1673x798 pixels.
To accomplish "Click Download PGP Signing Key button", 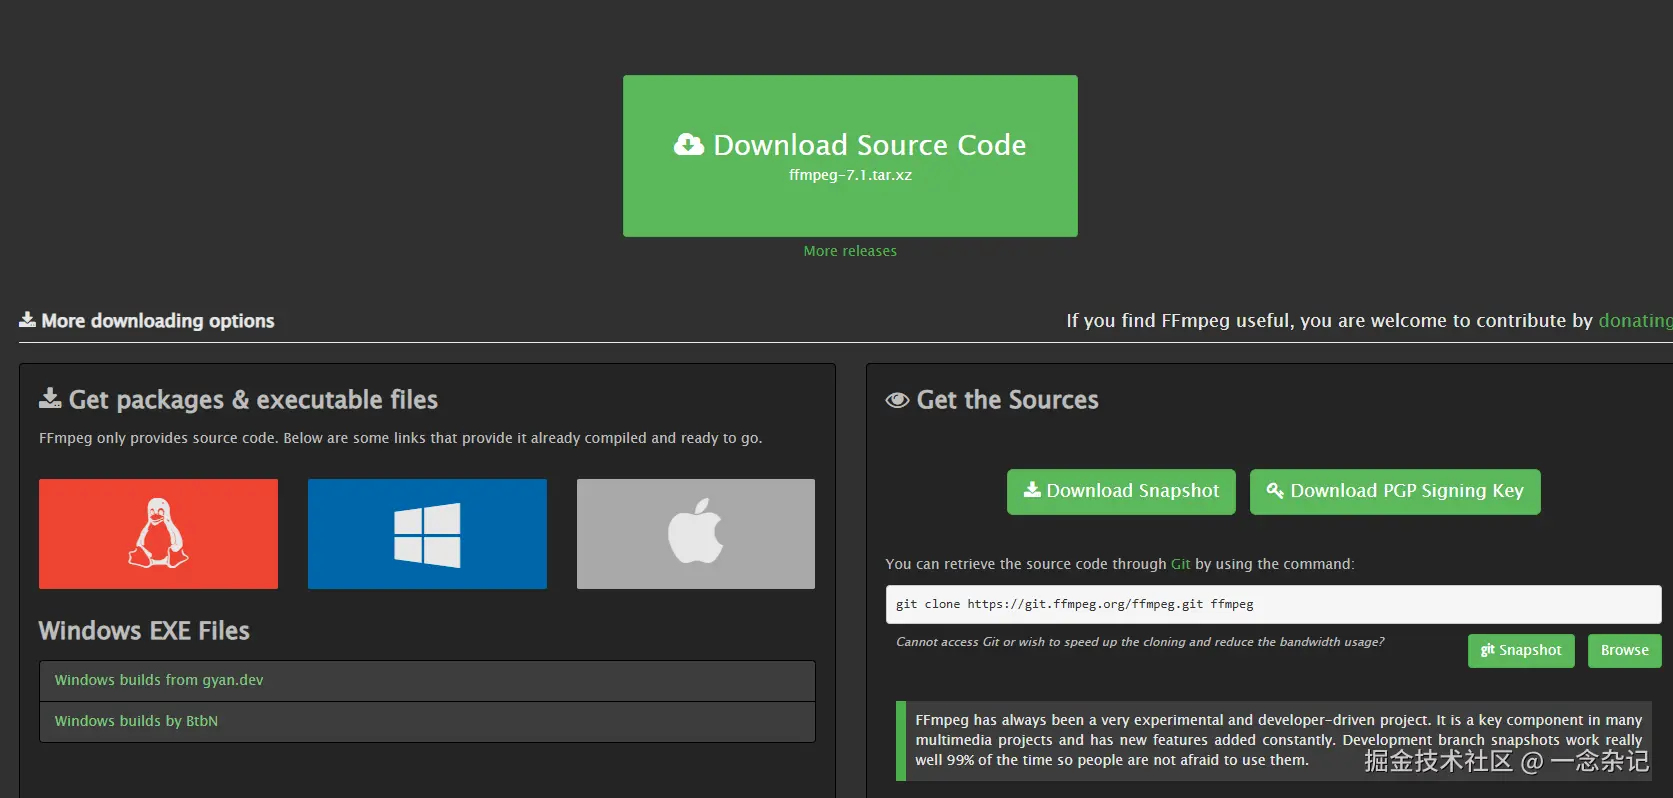I will click(x=1395, y=491).
